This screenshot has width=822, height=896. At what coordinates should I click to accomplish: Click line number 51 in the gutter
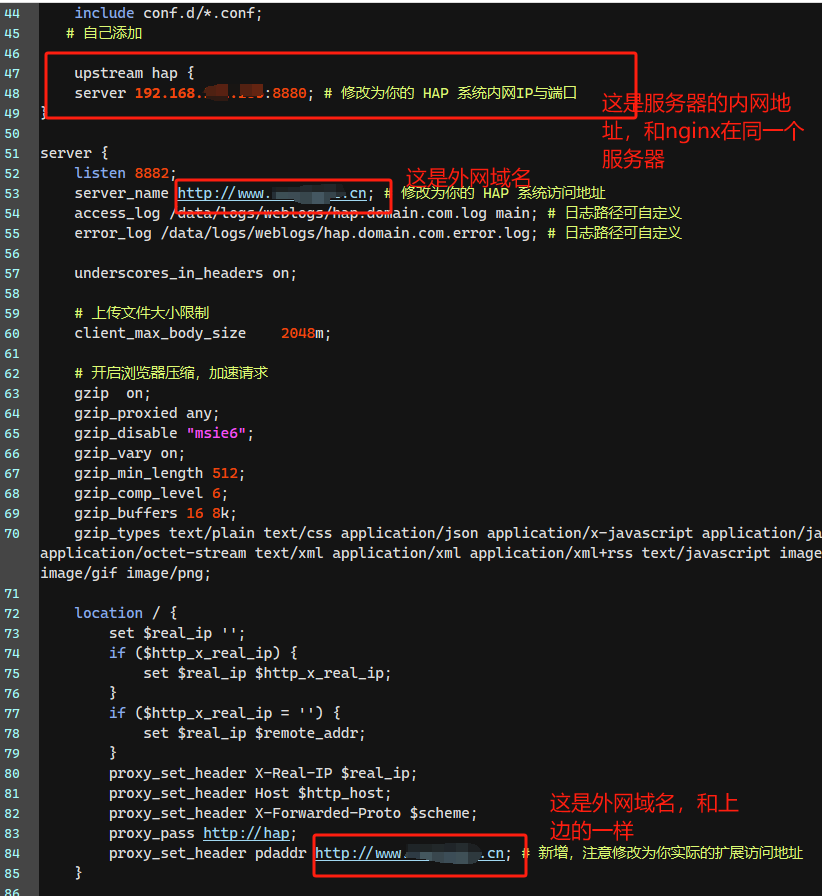coord(12,153)
